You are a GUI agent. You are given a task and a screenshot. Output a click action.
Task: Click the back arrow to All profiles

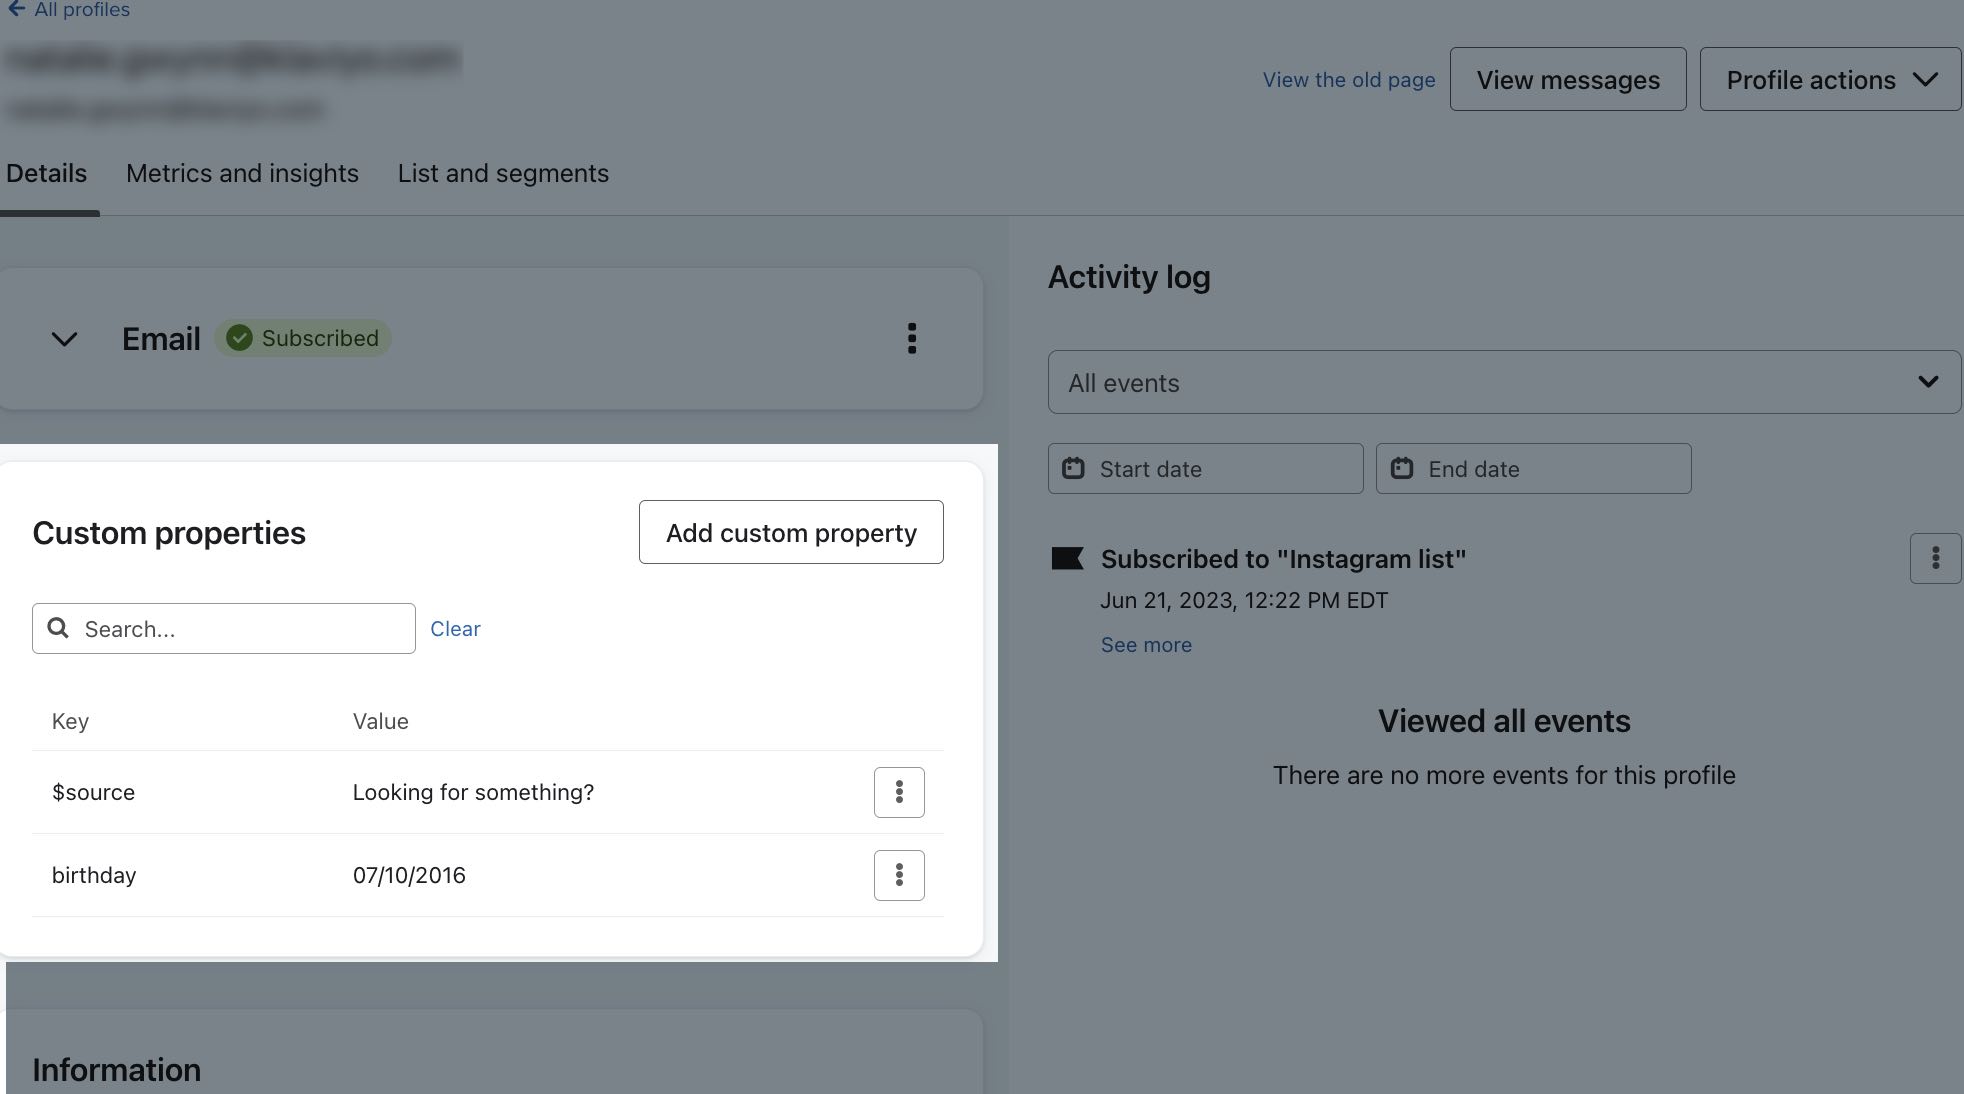click(15, 7)
